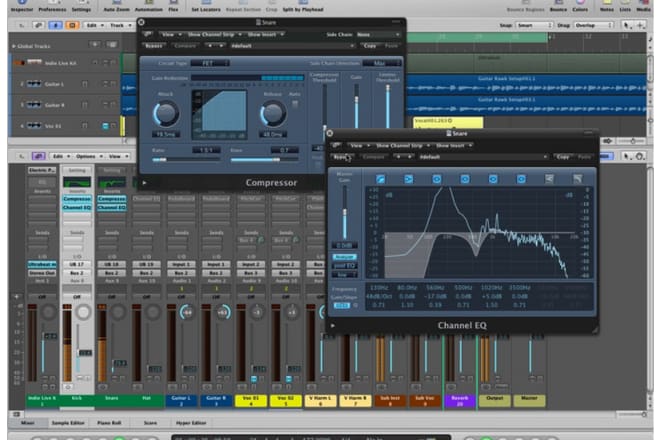Toggle the second parametric band at 500Hz

(465, 179)
